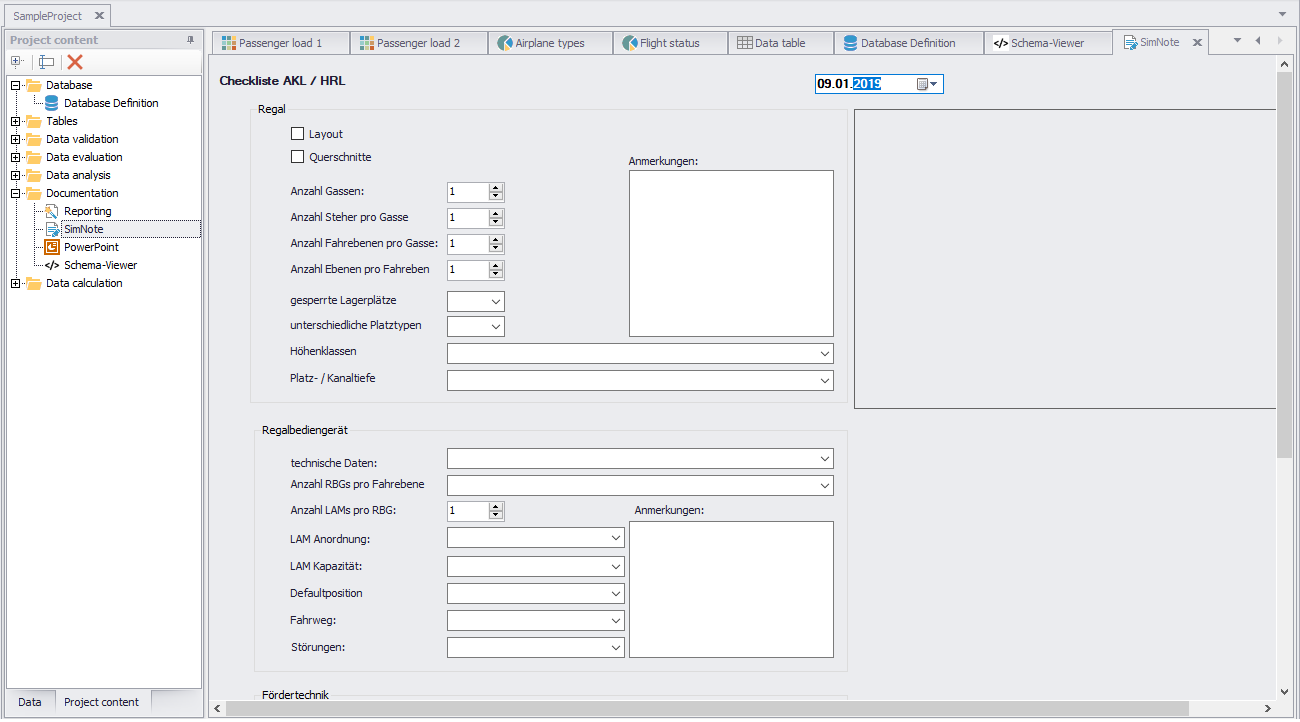Open the LAM Anordnung dropdown

pos(614,538)
